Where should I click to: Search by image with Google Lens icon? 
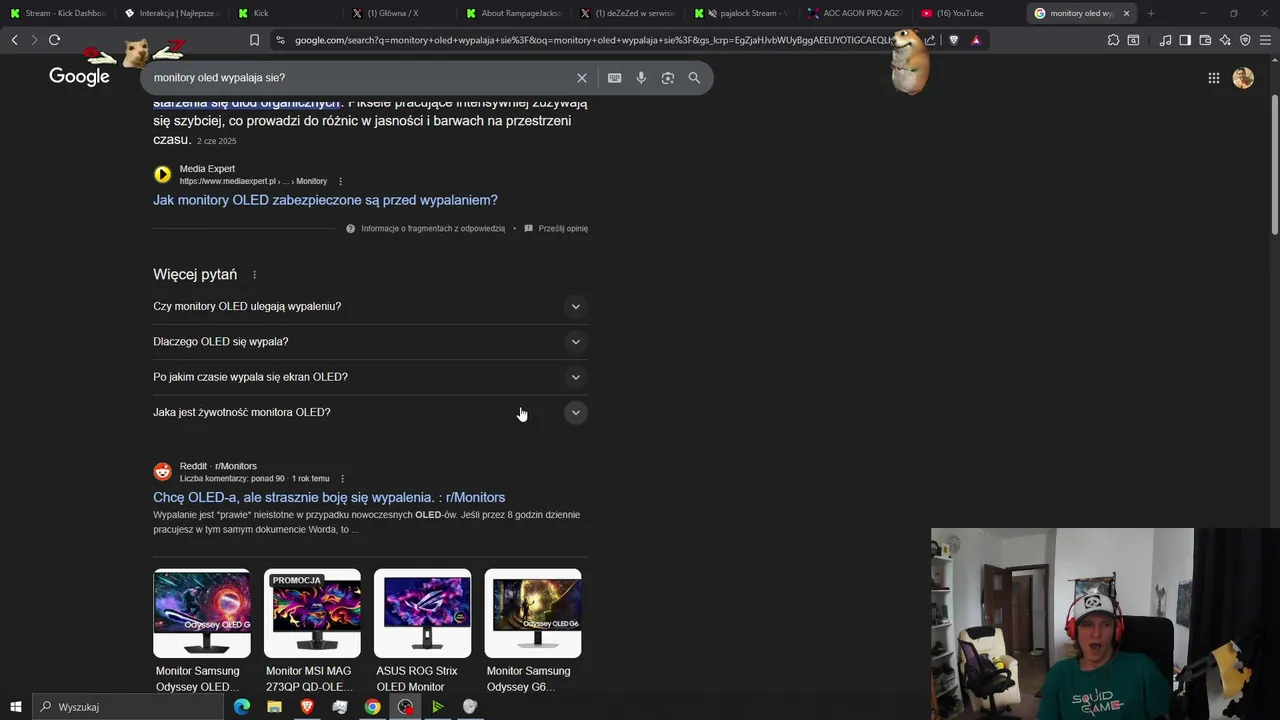coord(668,78)
